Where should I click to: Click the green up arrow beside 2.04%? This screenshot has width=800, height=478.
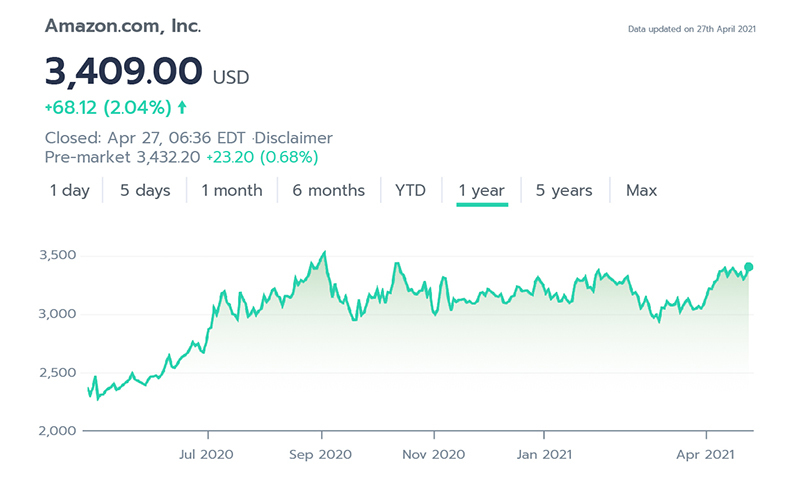tap(182, 107)
